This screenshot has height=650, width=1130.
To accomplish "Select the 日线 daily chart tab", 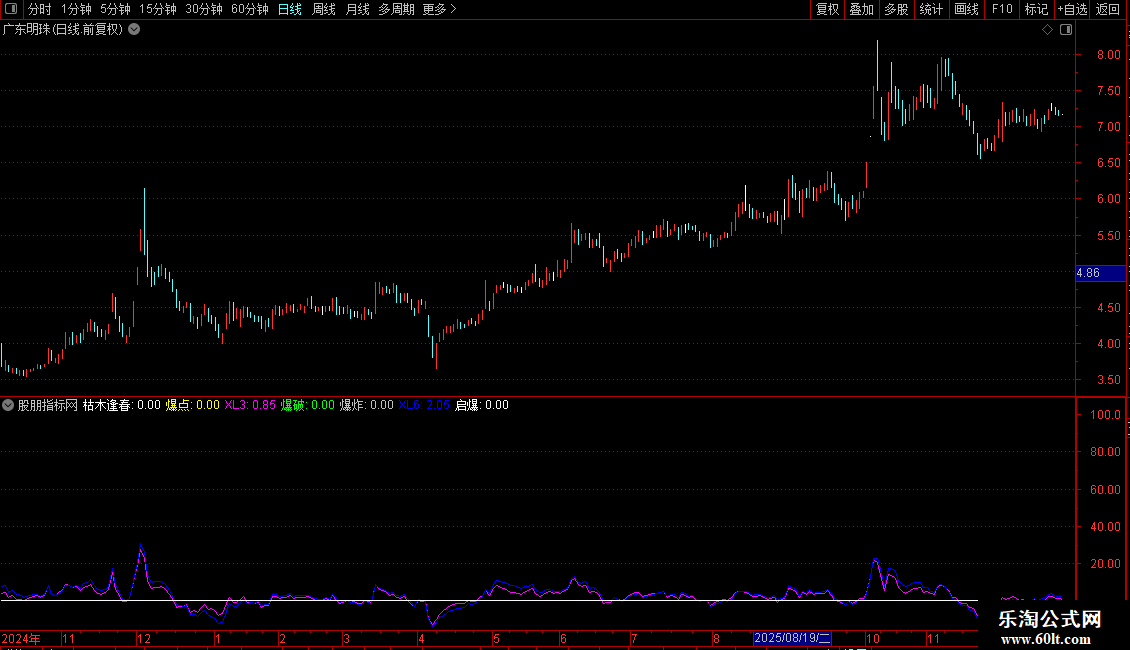I will [x=290, y=9].
